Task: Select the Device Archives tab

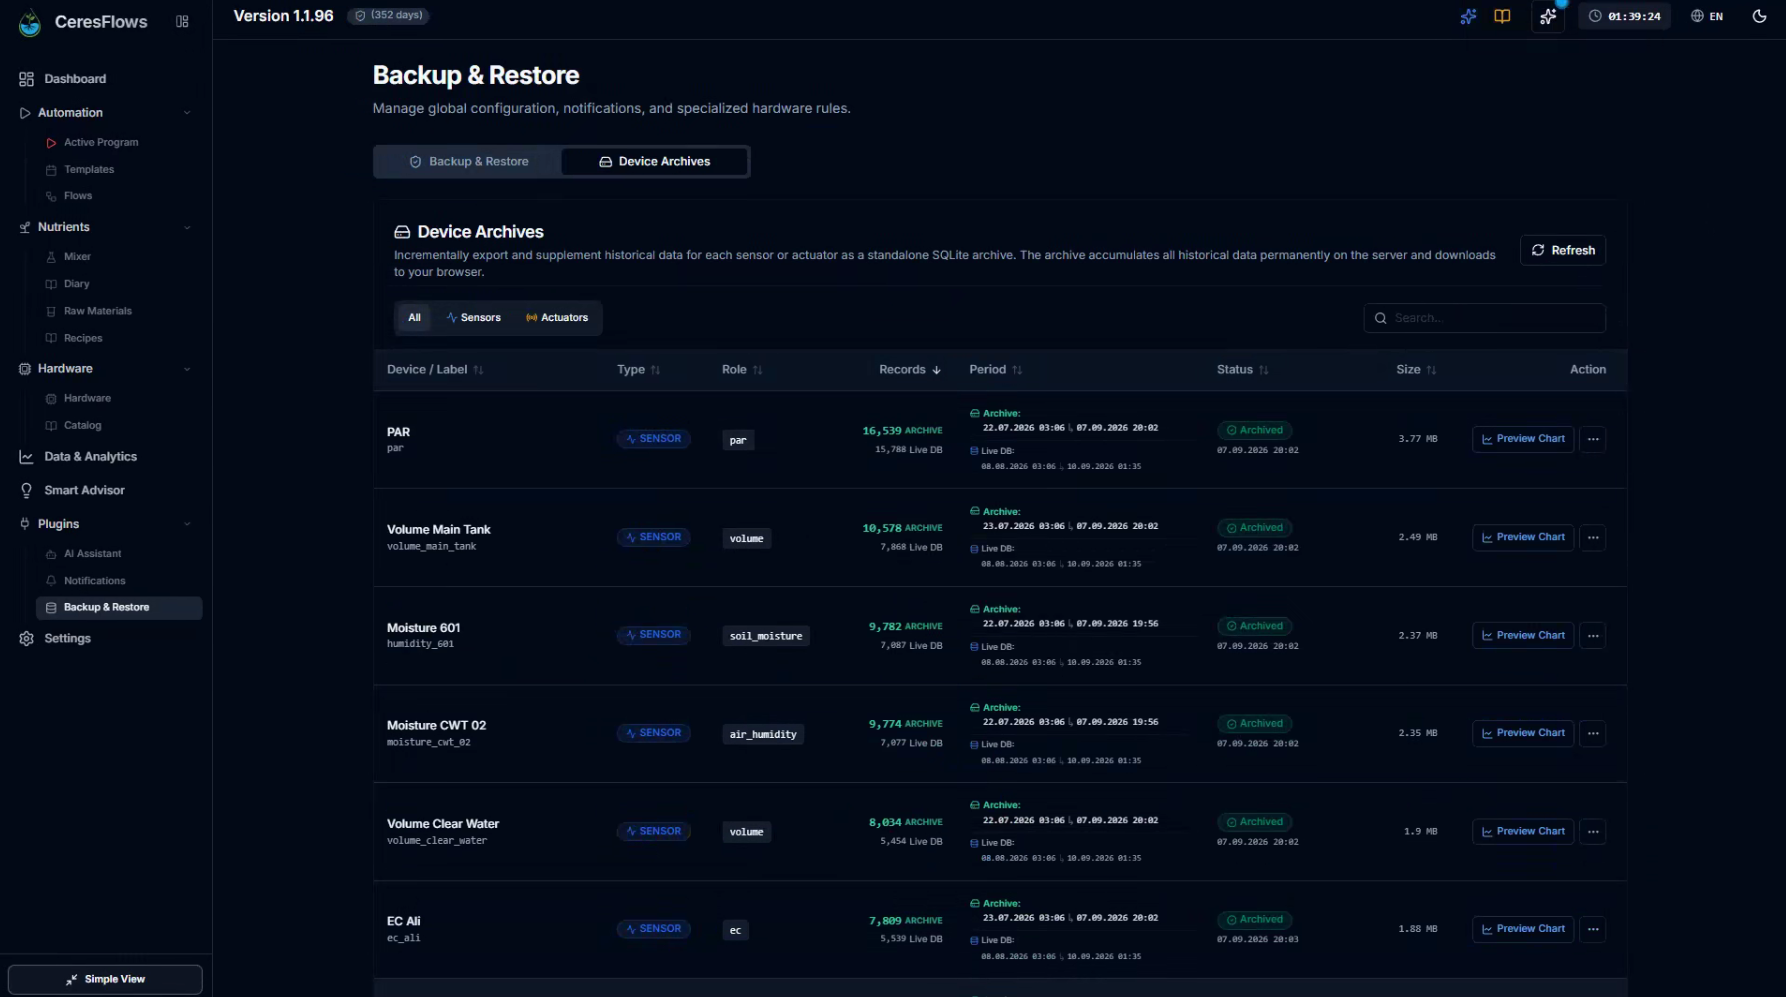Action: (x=654, y=161)
